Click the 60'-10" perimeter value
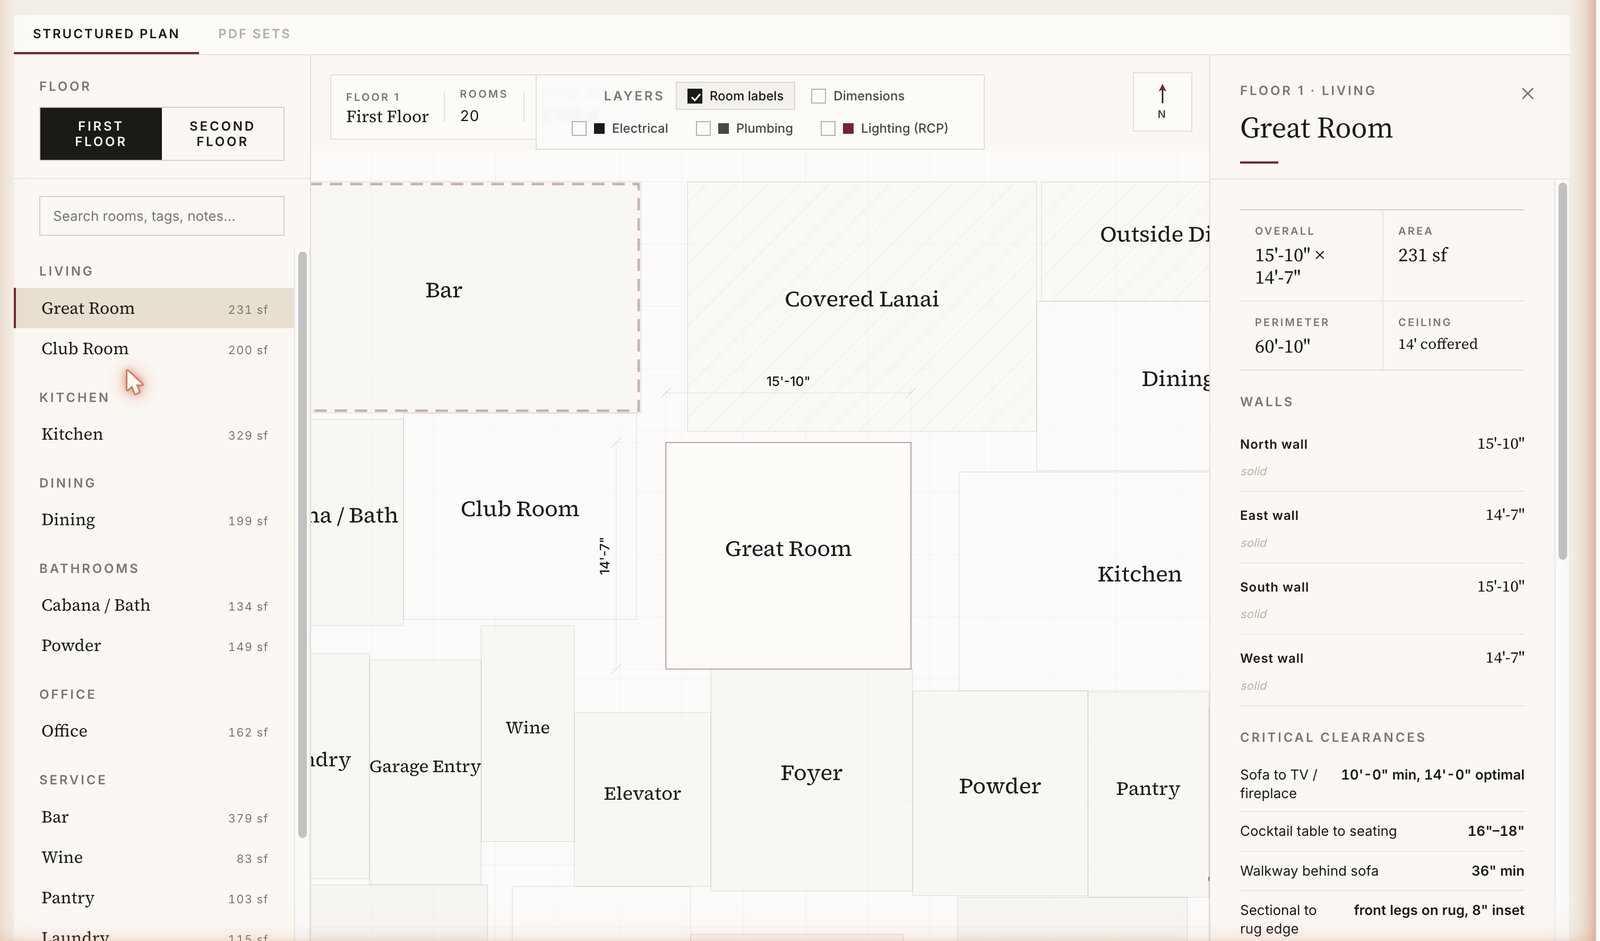 [x=1282, y=347]
